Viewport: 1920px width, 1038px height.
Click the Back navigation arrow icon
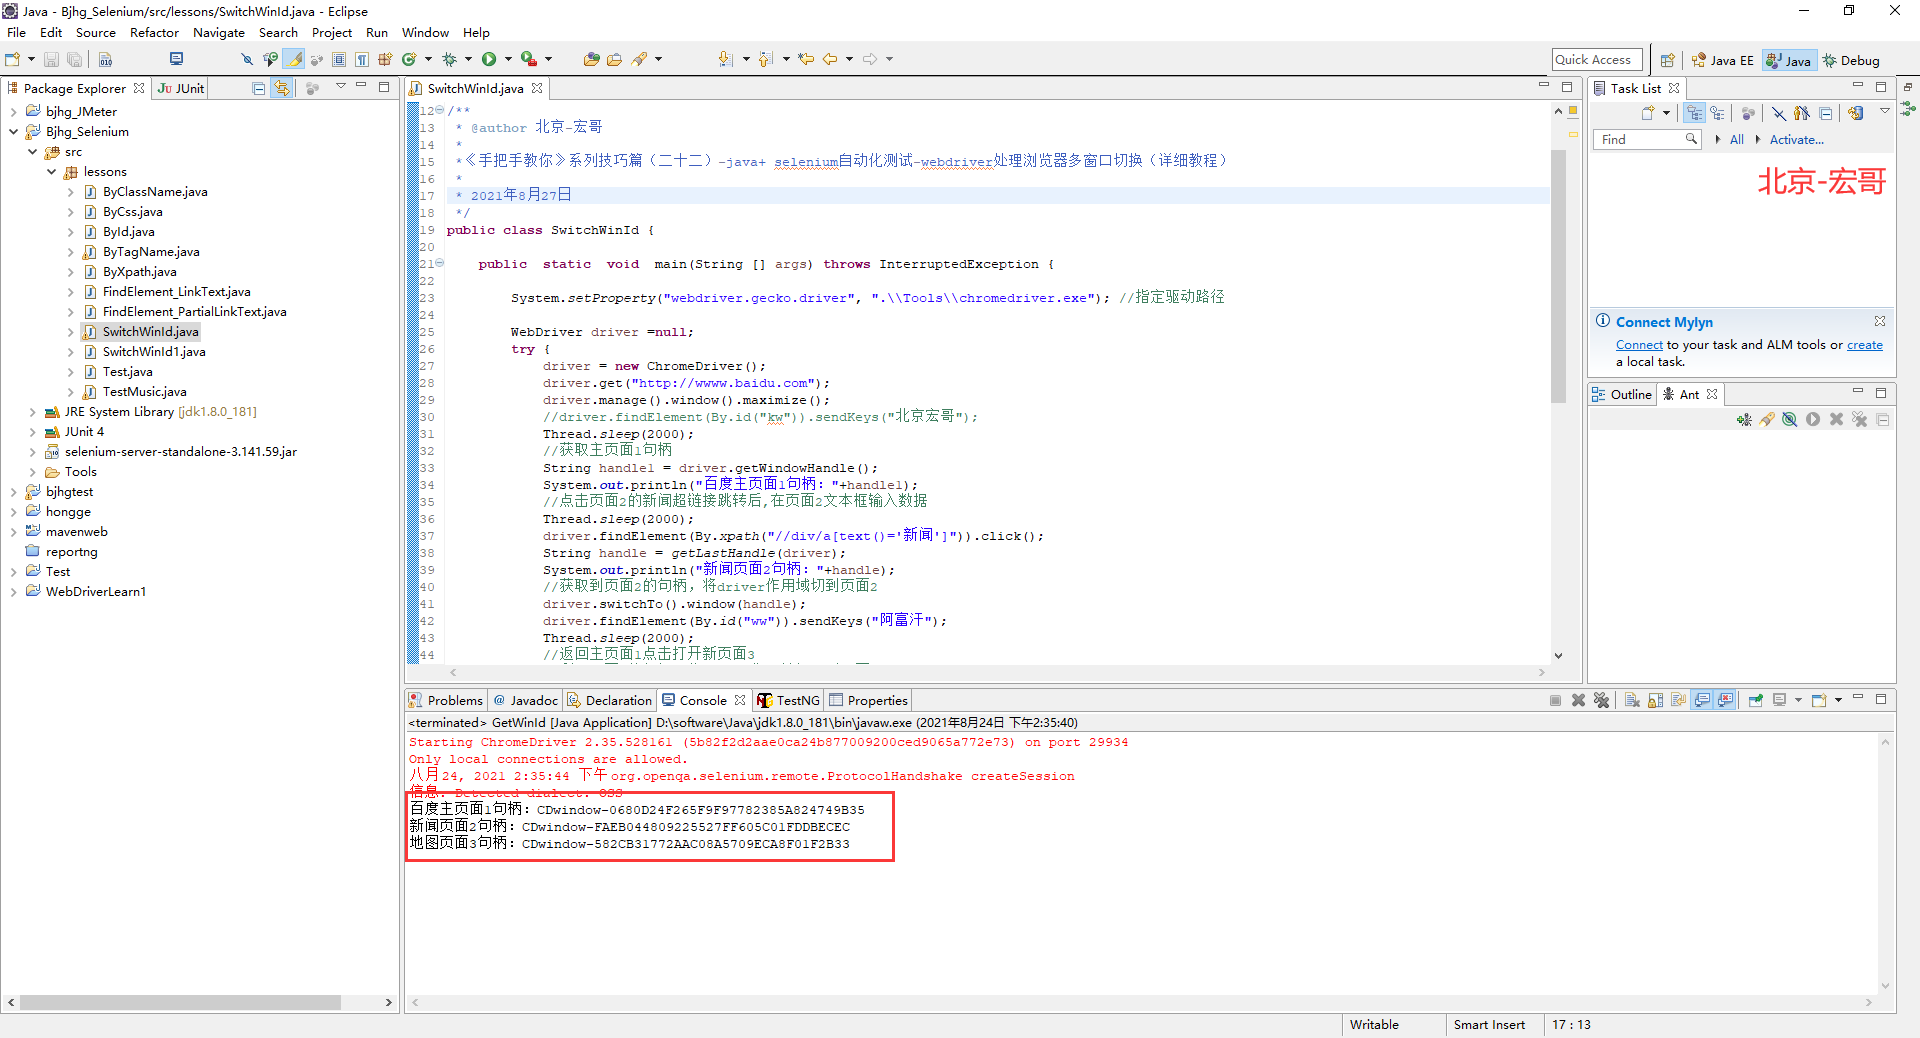830,59
